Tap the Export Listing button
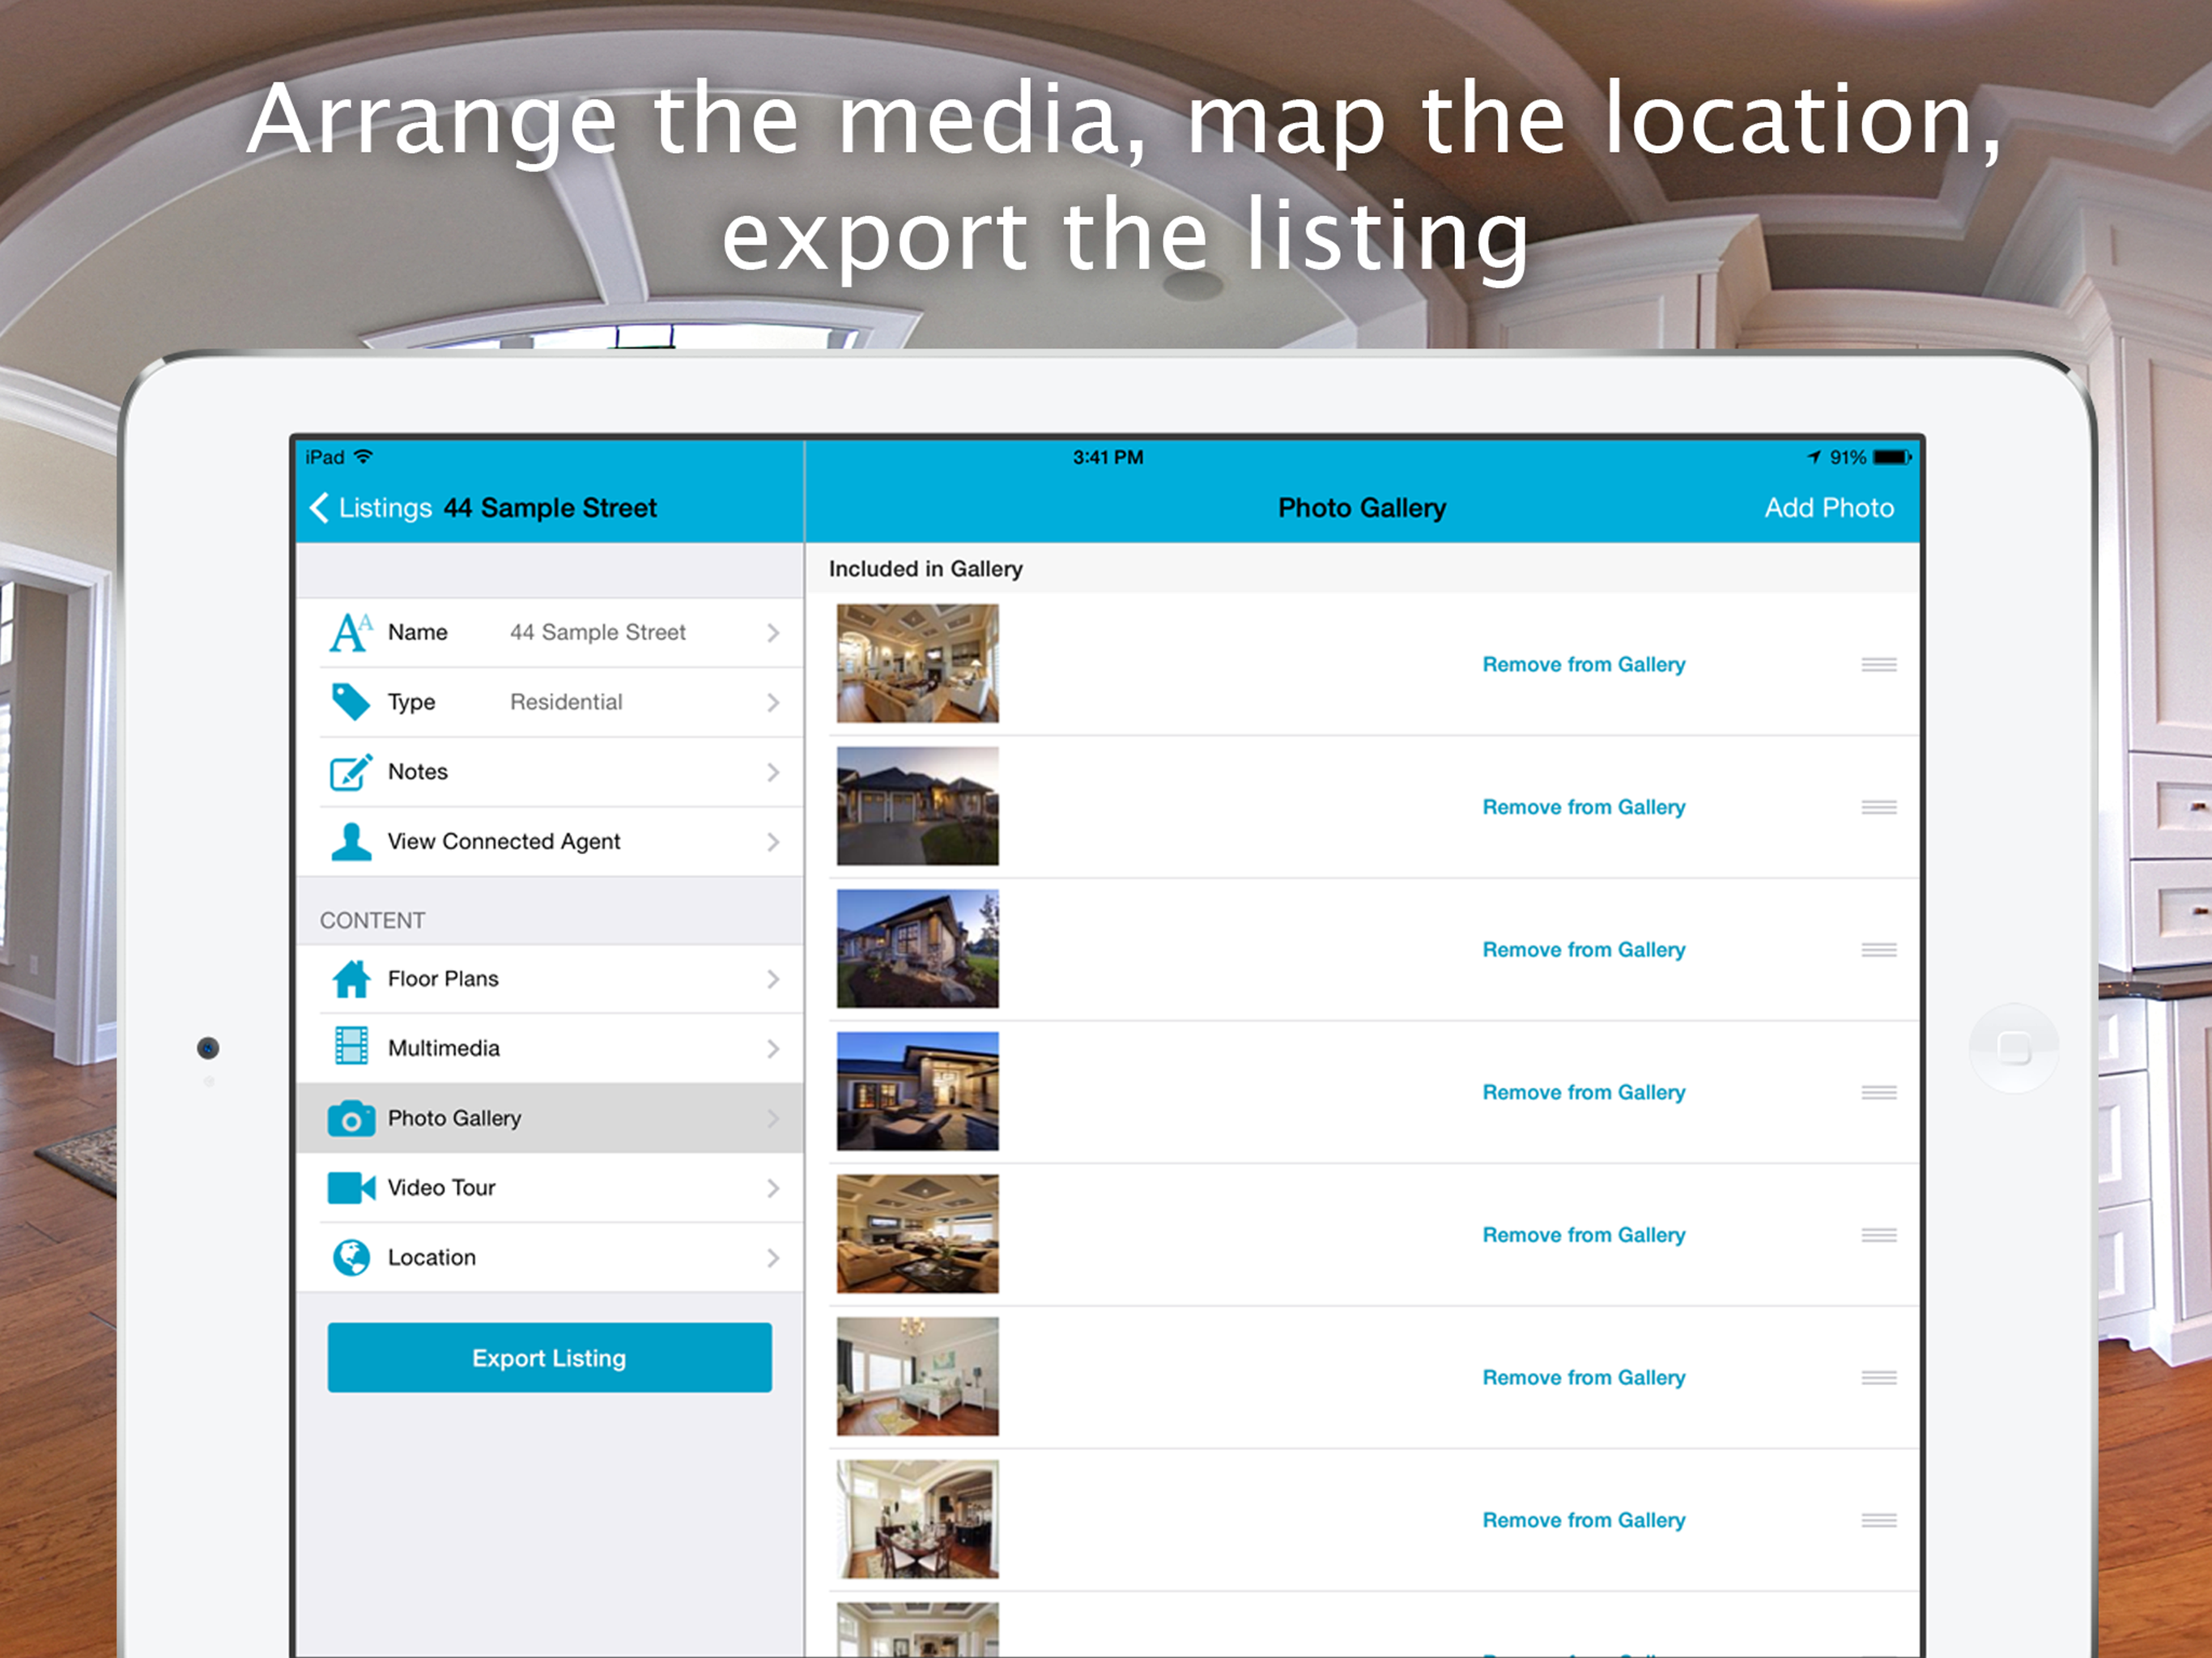The image size is (2212, 1658). point(550,1358)
